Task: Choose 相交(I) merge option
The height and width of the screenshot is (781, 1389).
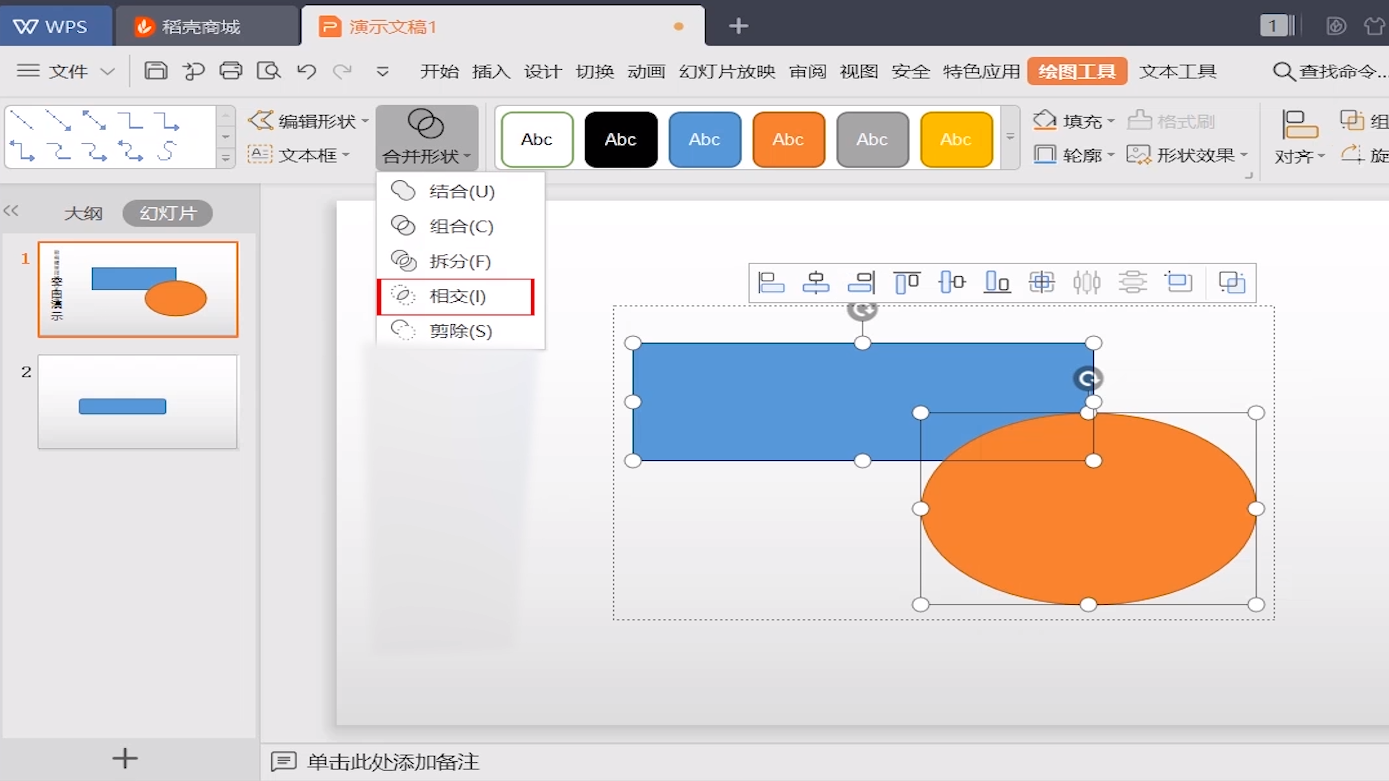Action: pos(456,296)
